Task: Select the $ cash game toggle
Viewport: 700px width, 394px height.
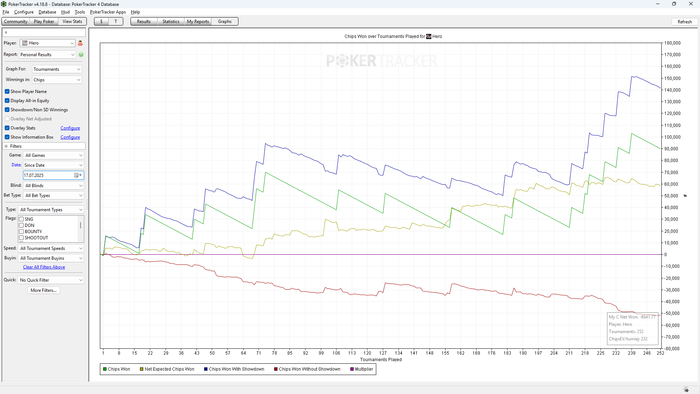Action: [101, 21]
